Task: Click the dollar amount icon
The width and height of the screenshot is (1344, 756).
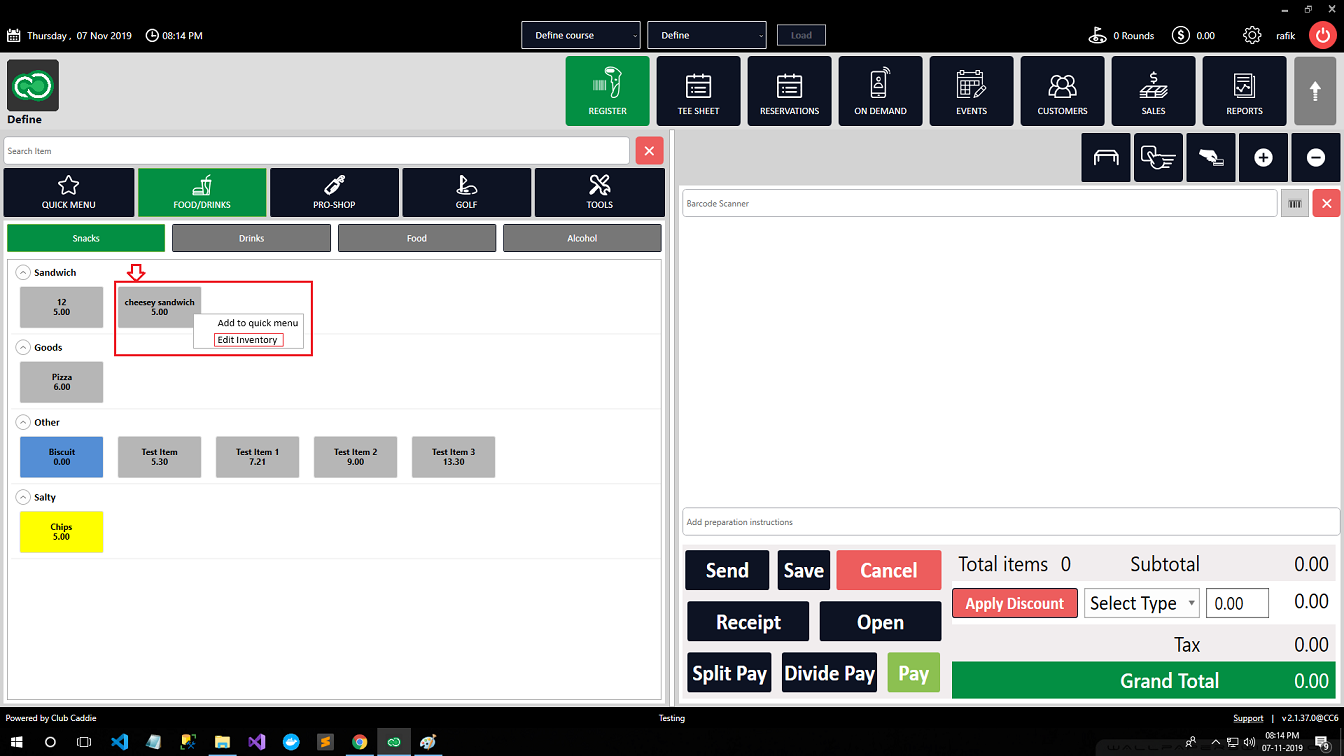Action: tap(1181, 35)
